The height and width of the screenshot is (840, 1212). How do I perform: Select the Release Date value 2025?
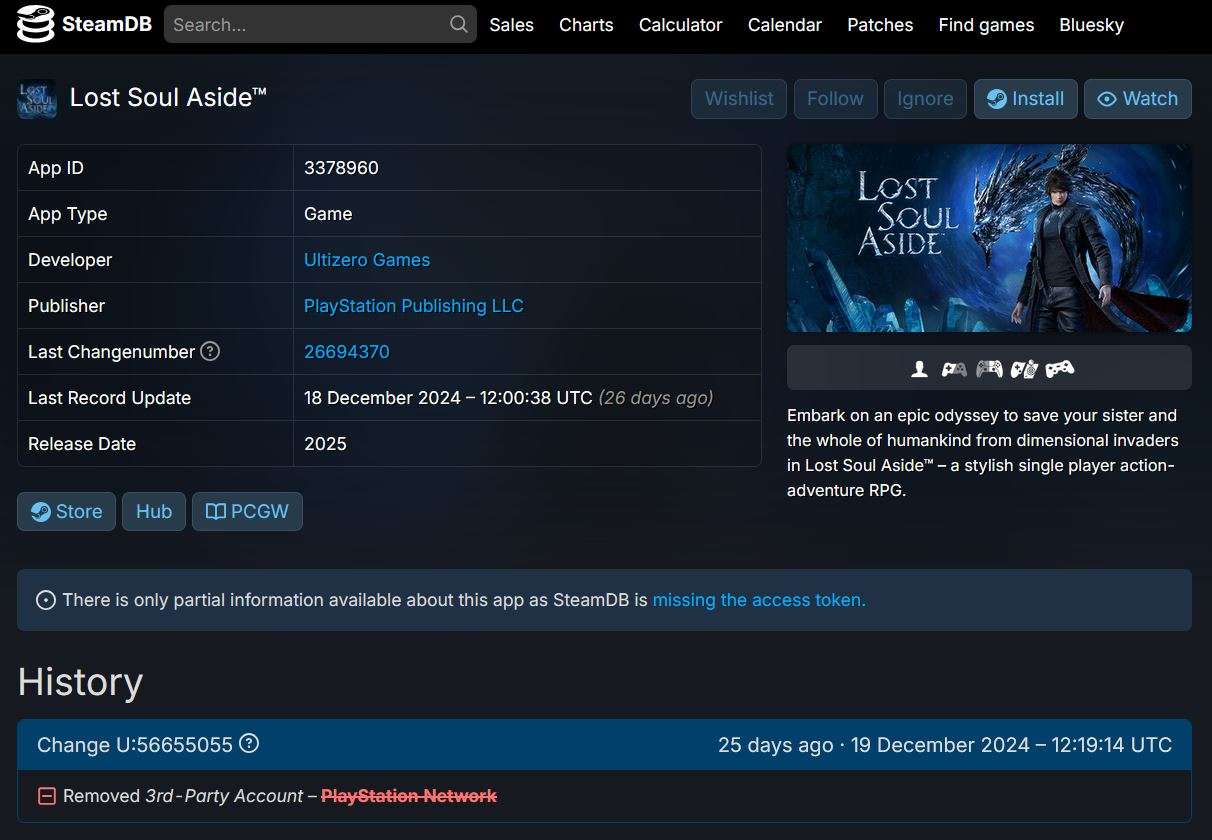[x=325, y=444]
